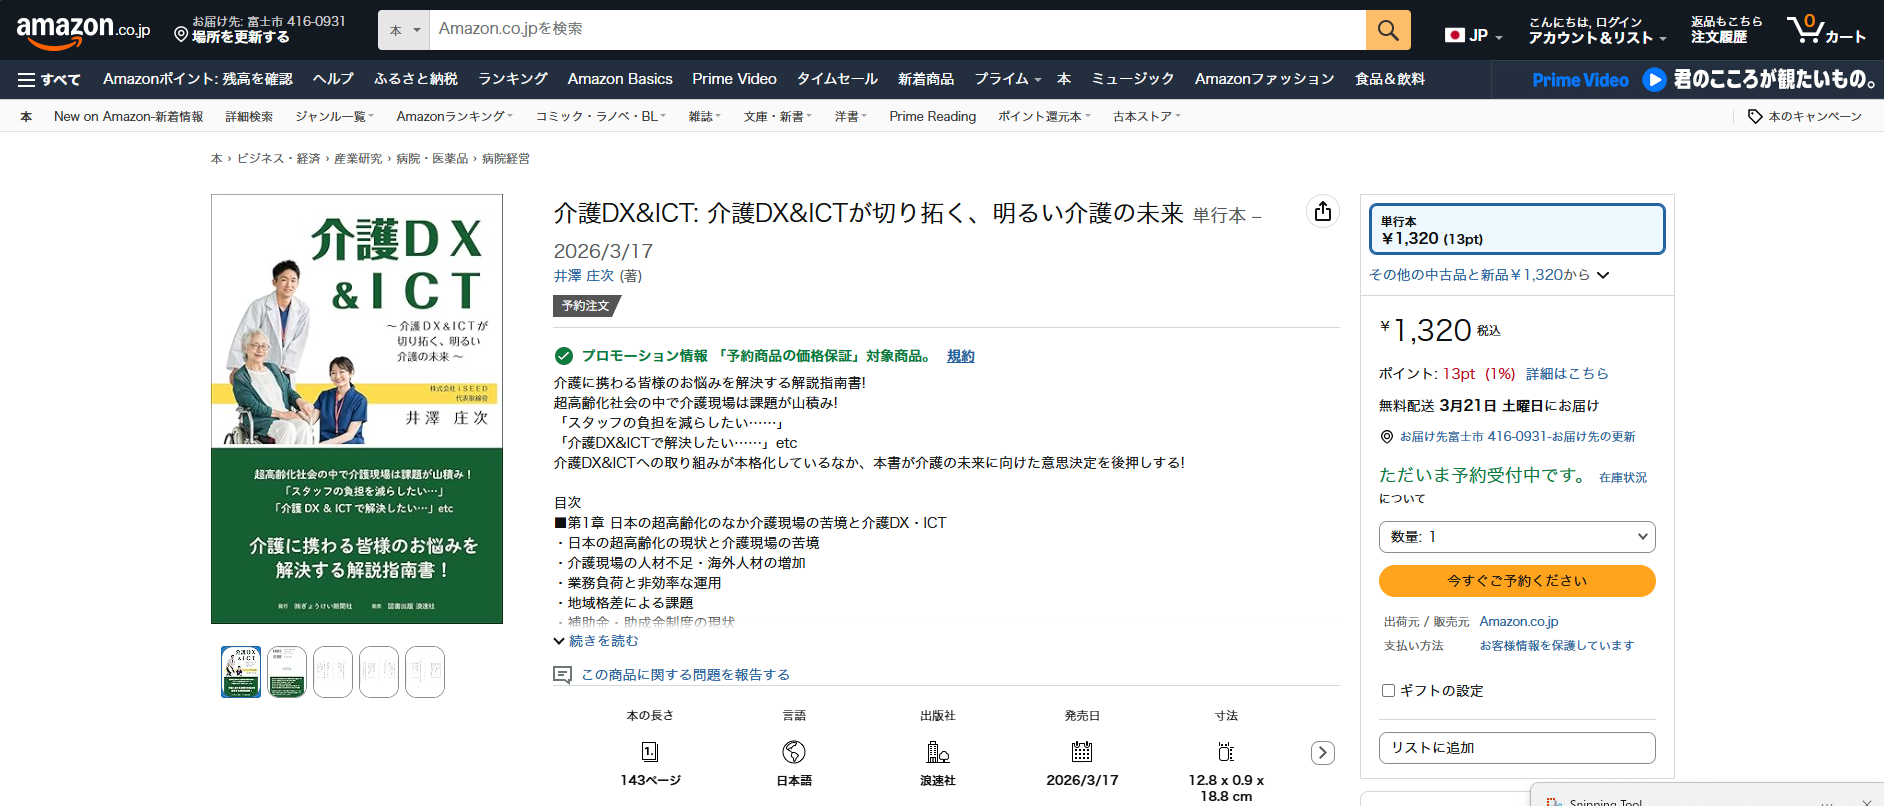Open タイムセール in the nav bar
The image size is (1884, 806).
[837, 79]
